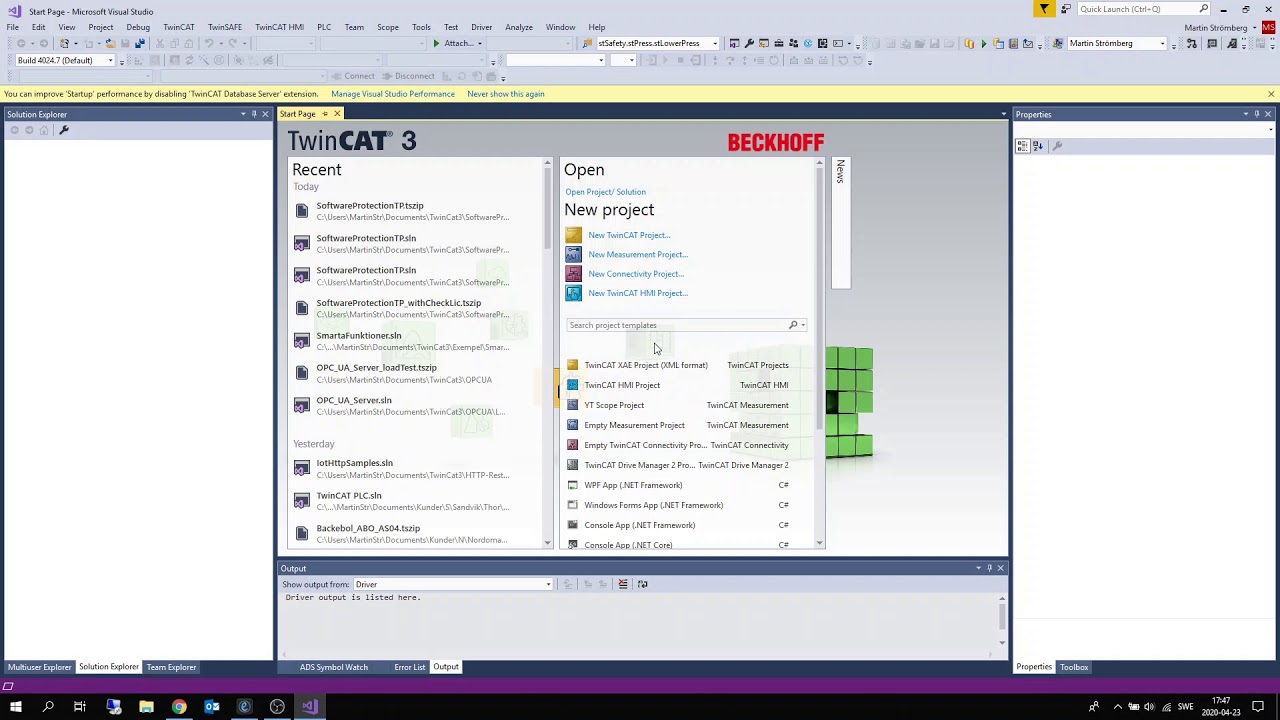Open the TwinSAFE menu
Image resolution: width=1280 pixels, height=720 pixels.
(224, 27)
